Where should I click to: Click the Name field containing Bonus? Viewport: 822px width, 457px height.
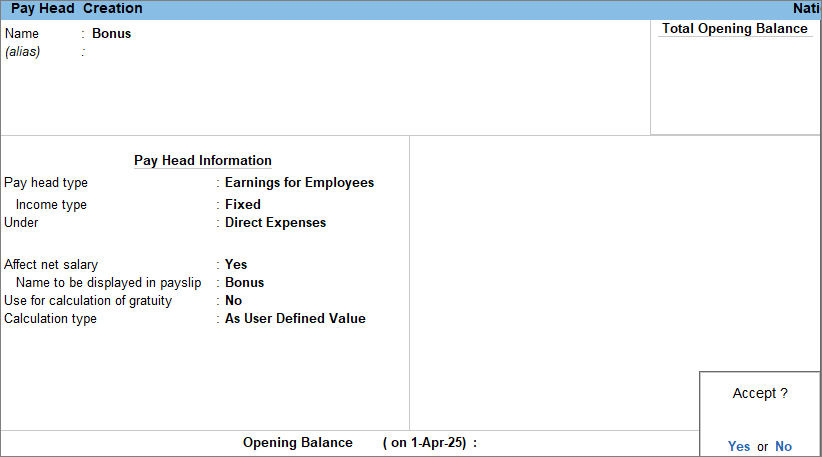(x=111, y=34)
